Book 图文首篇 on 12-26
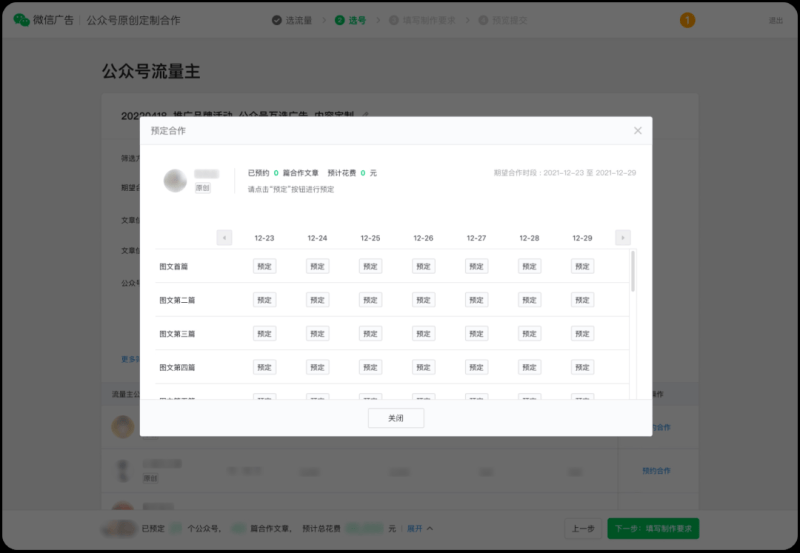This screenshot has width=800, height=553. (423, 266)
